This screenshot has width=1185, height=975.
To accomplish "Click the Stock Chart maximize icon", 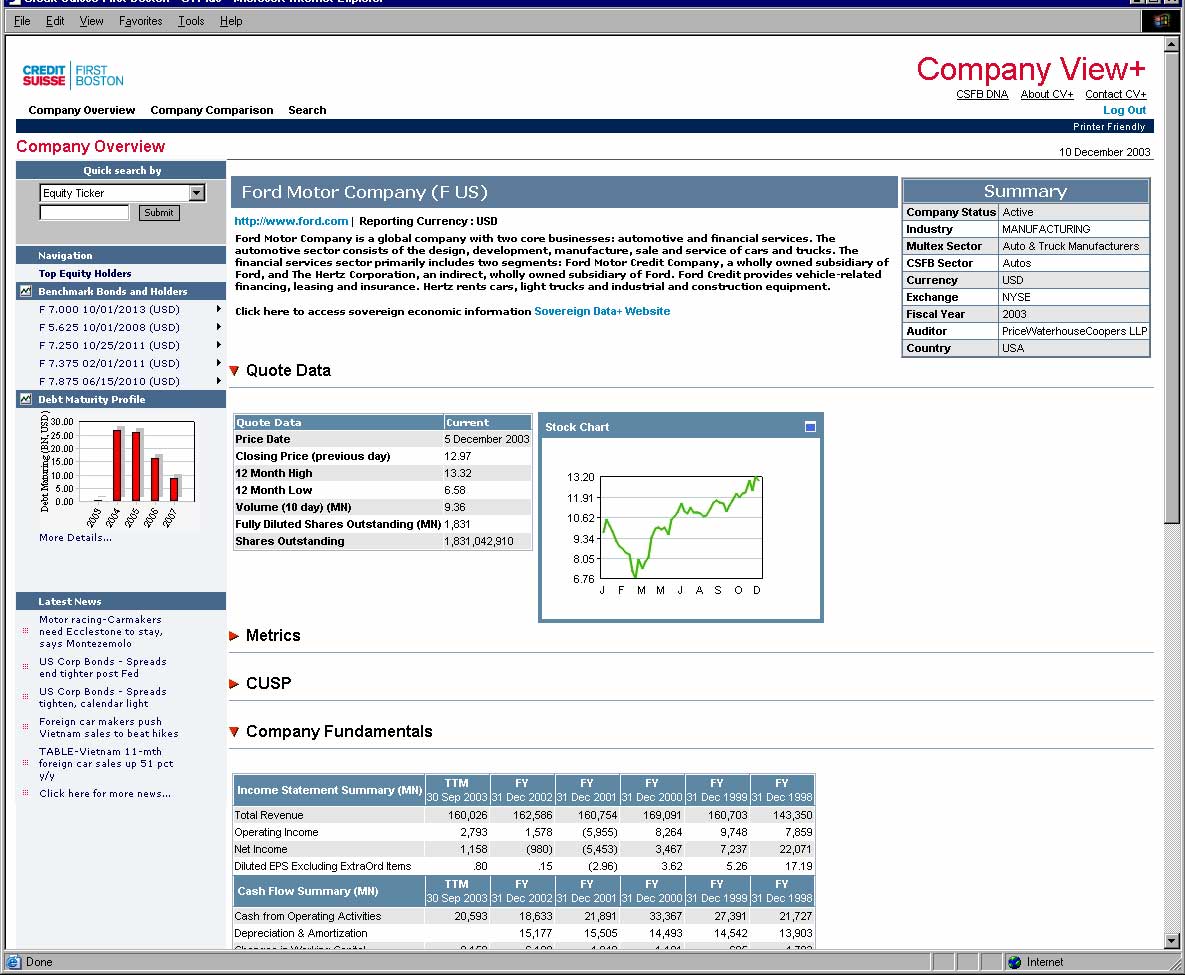I will tap(810, 427).
